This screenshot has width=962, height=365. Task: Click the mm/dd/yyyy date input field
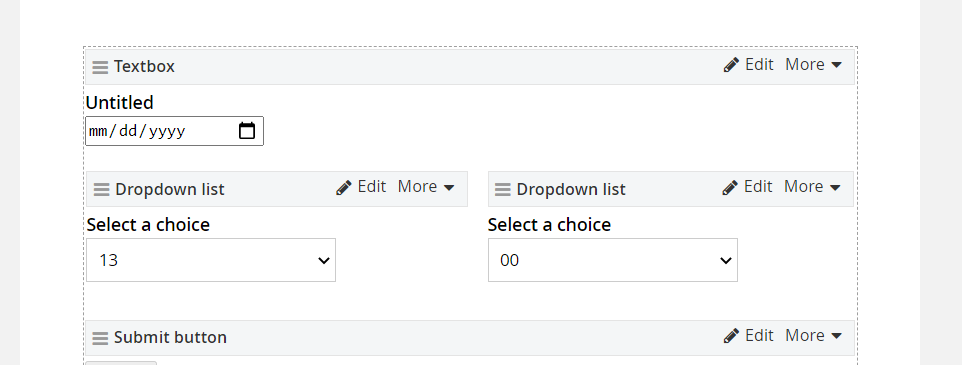click(174, 131)
